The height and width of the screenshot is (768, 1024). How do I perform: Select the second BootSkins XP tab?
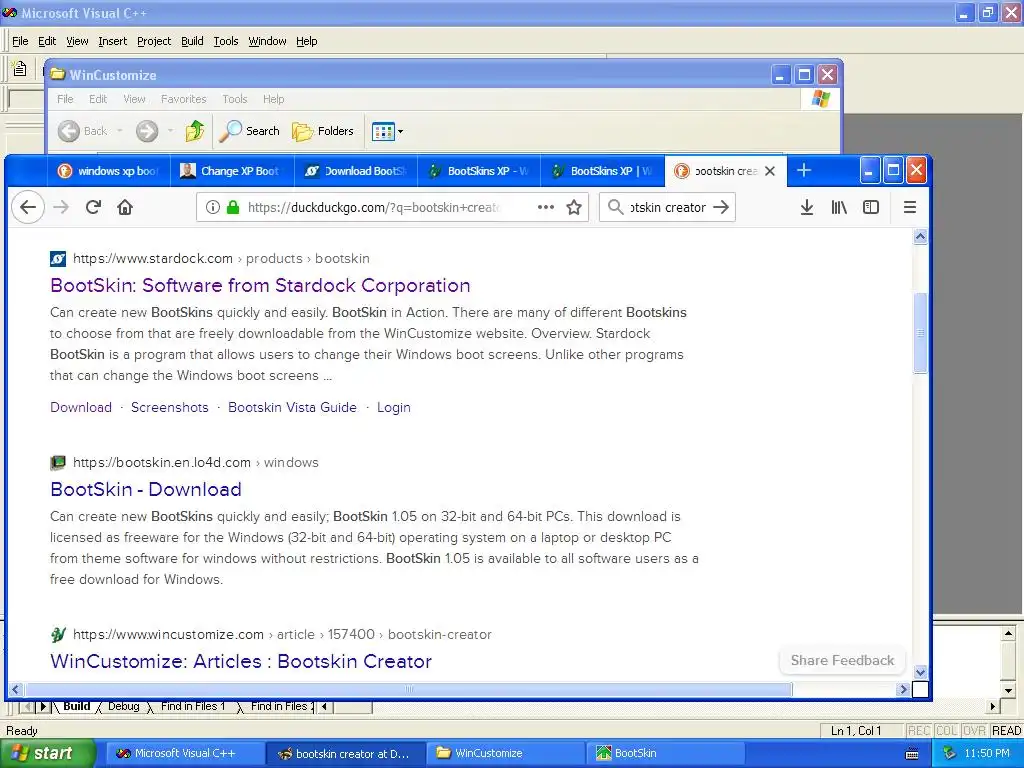click(x=603, y=171)
